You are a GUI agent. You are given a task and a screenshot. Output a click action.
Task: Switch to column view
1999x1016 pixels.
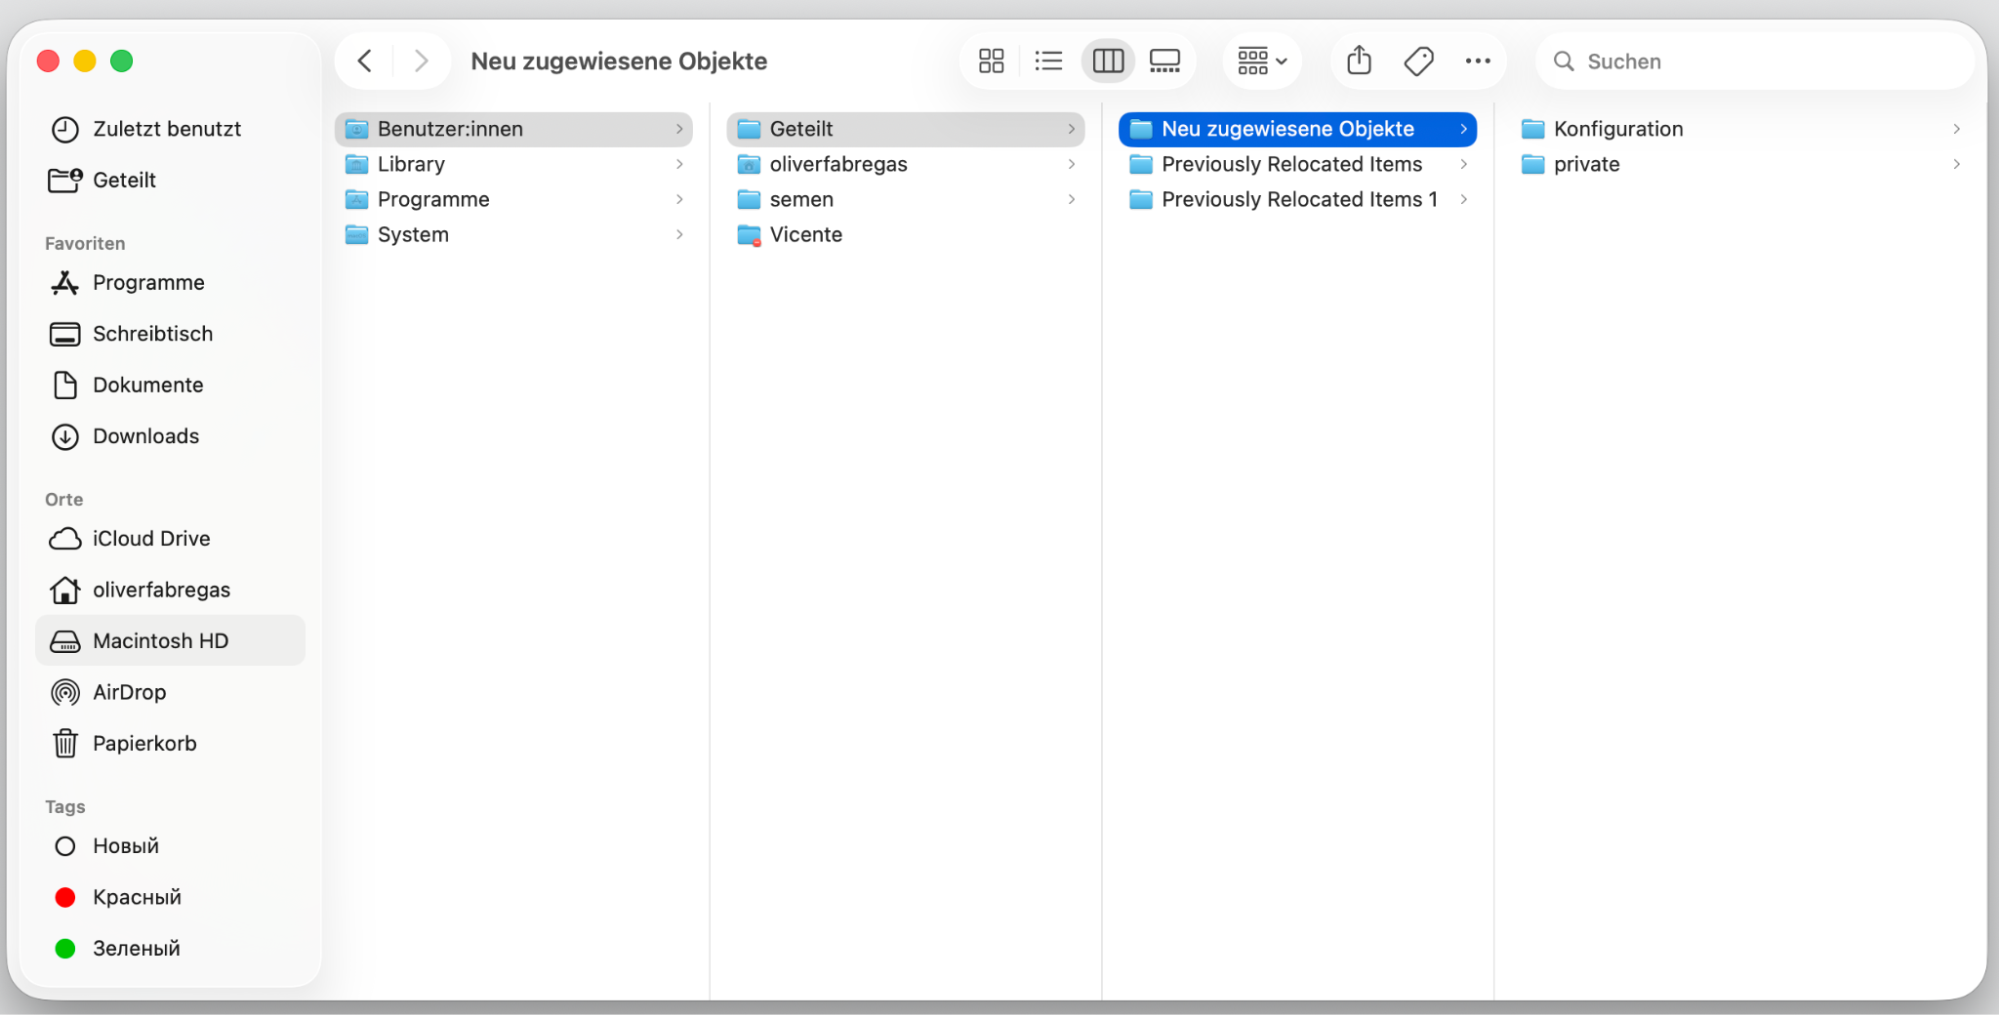point(1108,61)
